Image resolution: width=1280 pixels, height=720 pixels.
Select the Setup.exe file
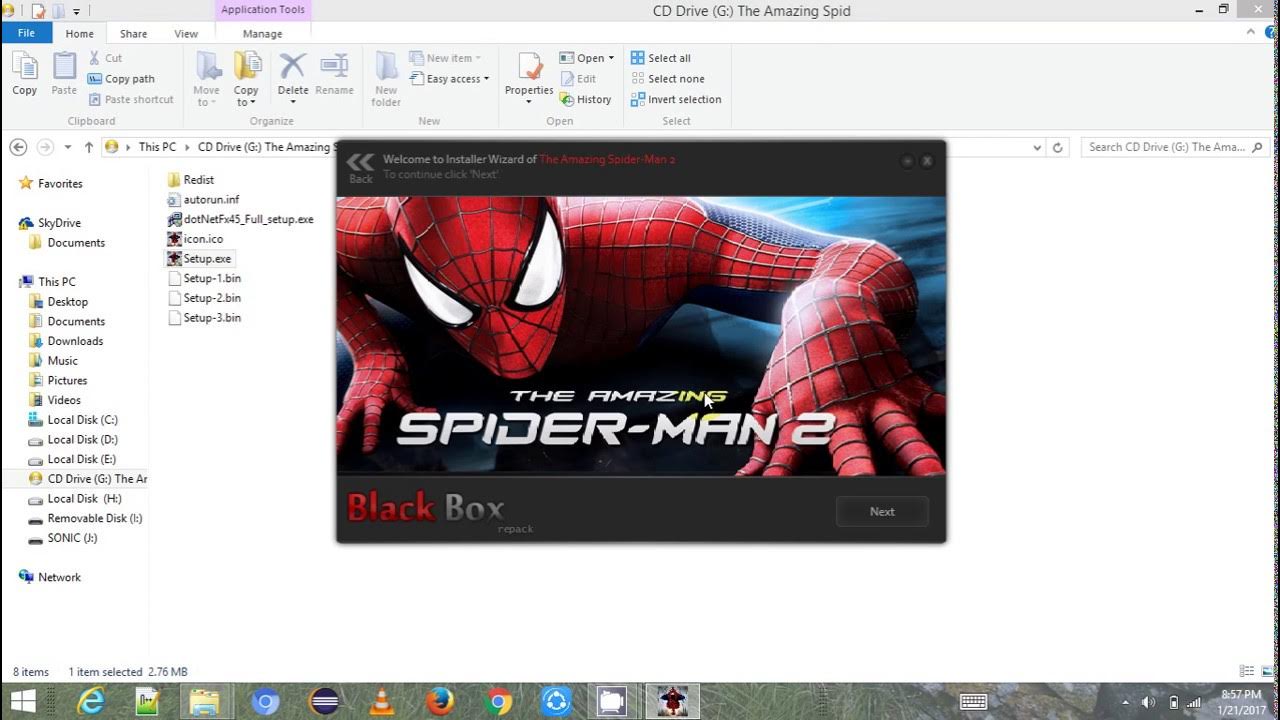(x=199, y=258)
